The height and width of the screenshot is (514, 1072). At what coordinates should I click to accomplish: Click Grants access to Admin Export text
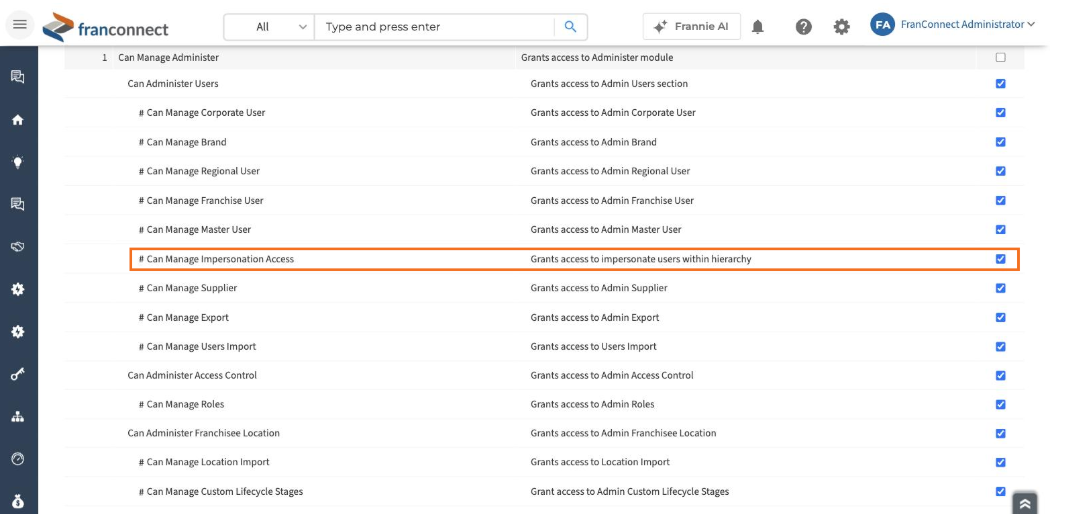point(595,317)
